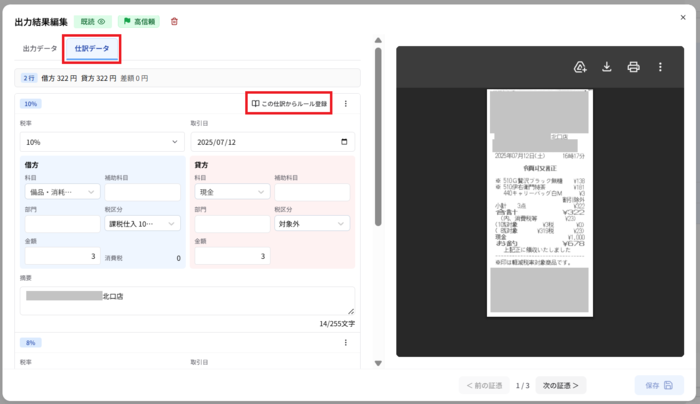Viewport: 700px width, 404px height.
Task: Toggle the 高信頼 flag badge
Action: coord(139,21)
